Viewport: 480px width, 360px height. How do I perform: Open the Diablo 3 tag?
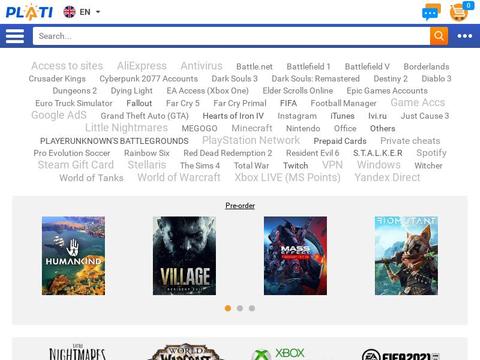tap(436, 79)
